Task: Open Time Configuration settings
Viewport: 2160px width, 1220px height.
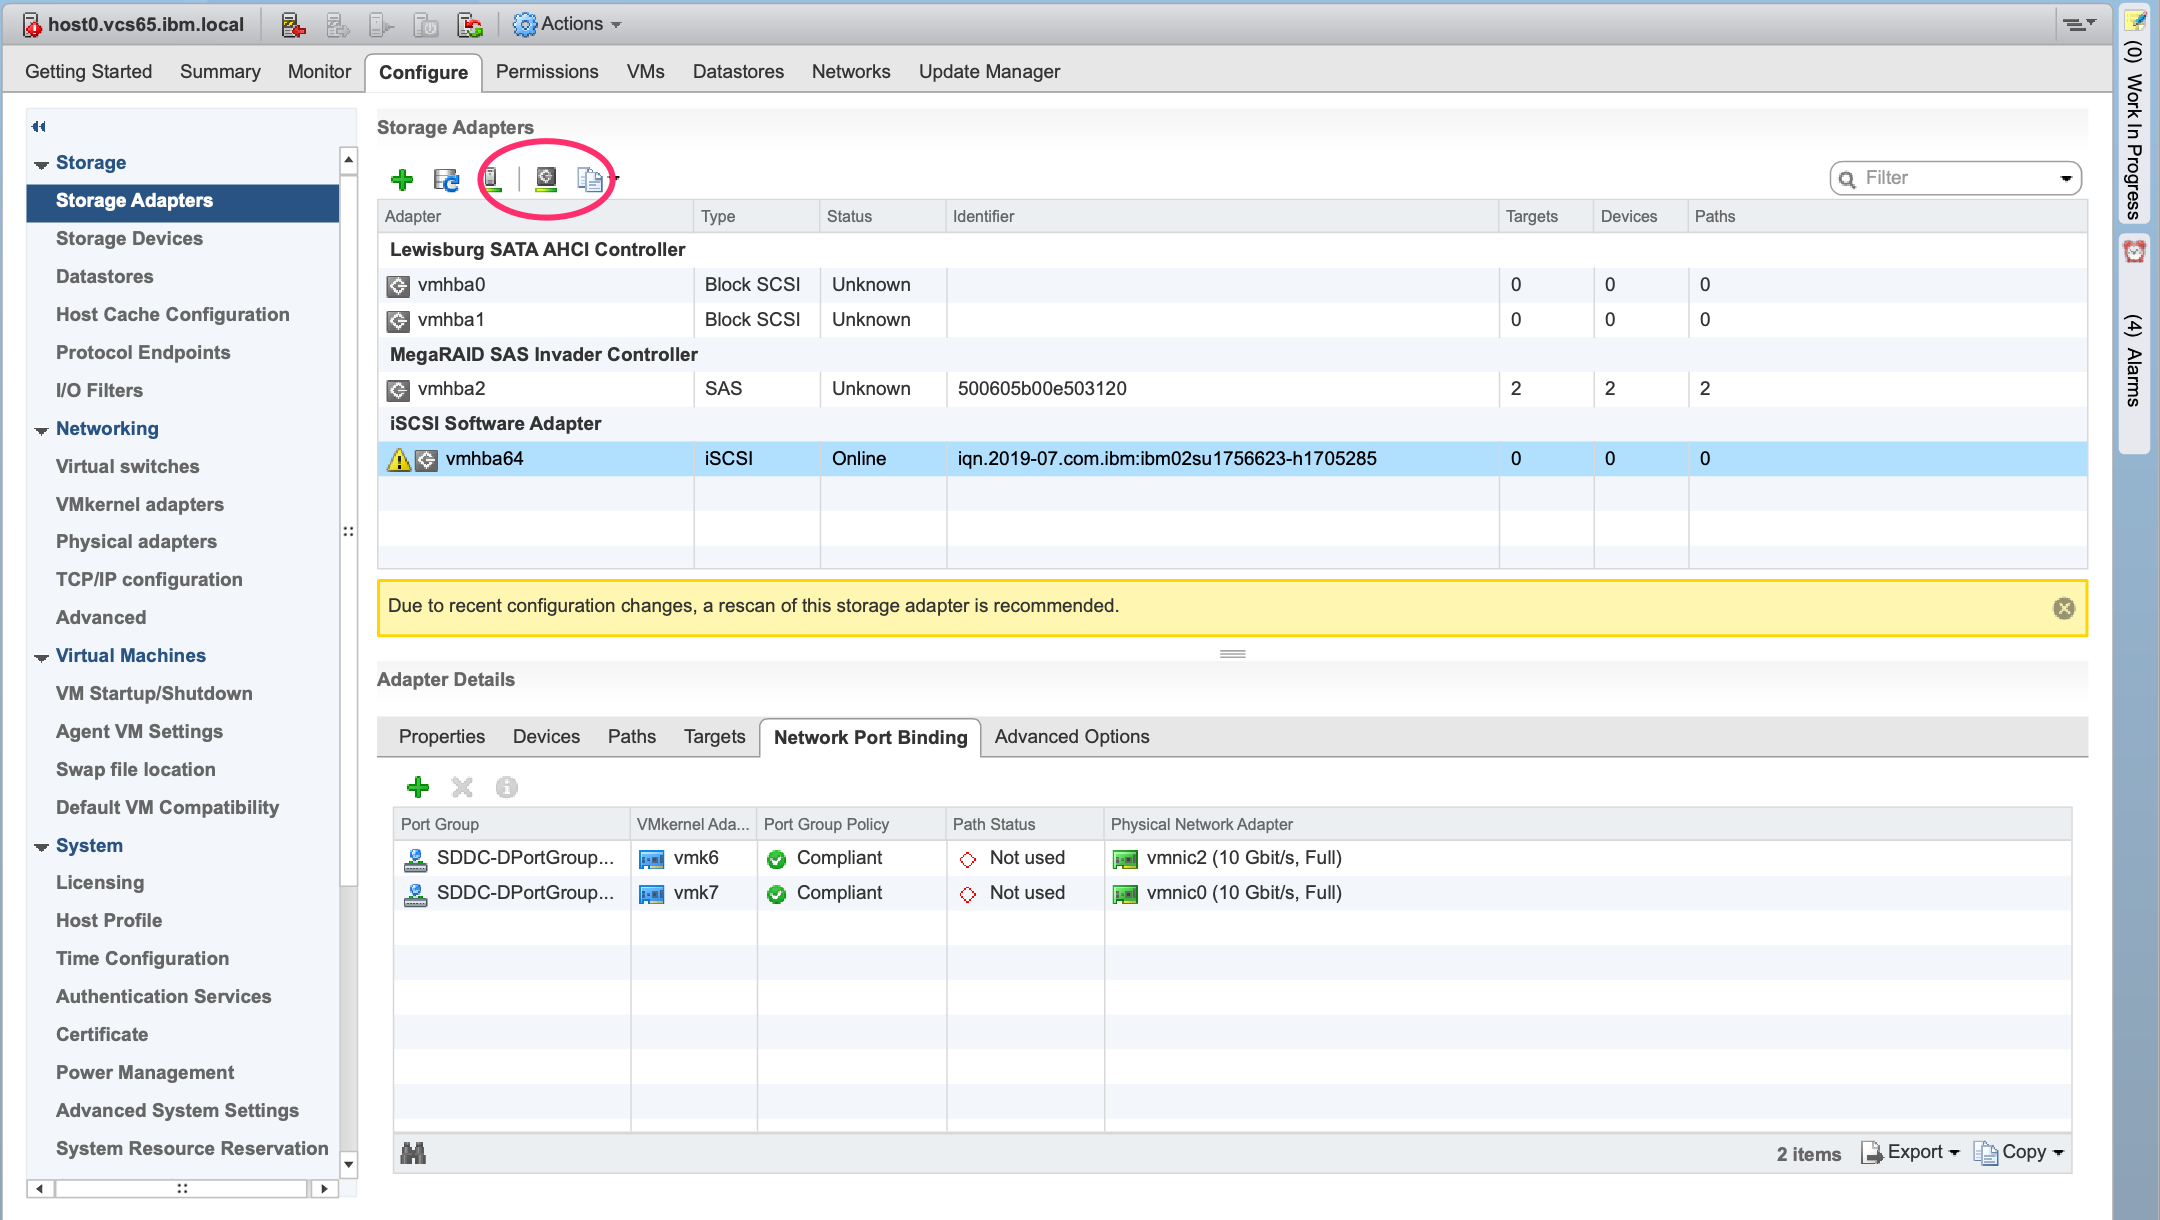Action: 142,959
